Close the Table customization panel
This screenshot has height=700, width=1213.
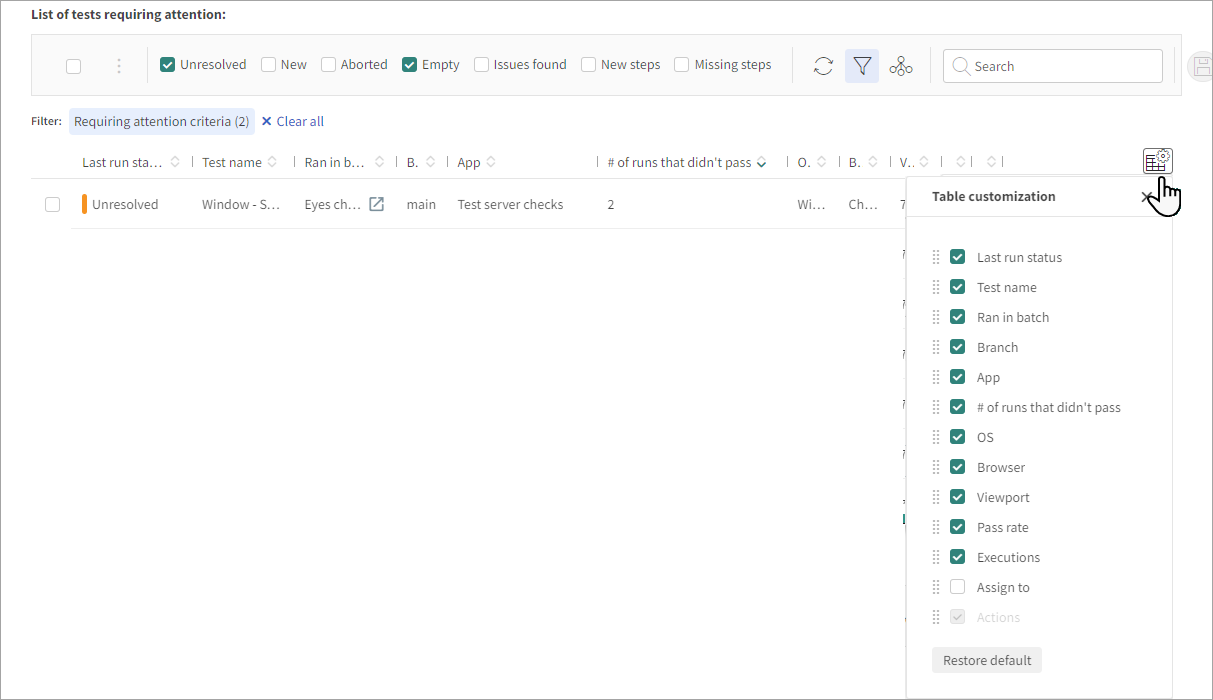(1146, 197)
